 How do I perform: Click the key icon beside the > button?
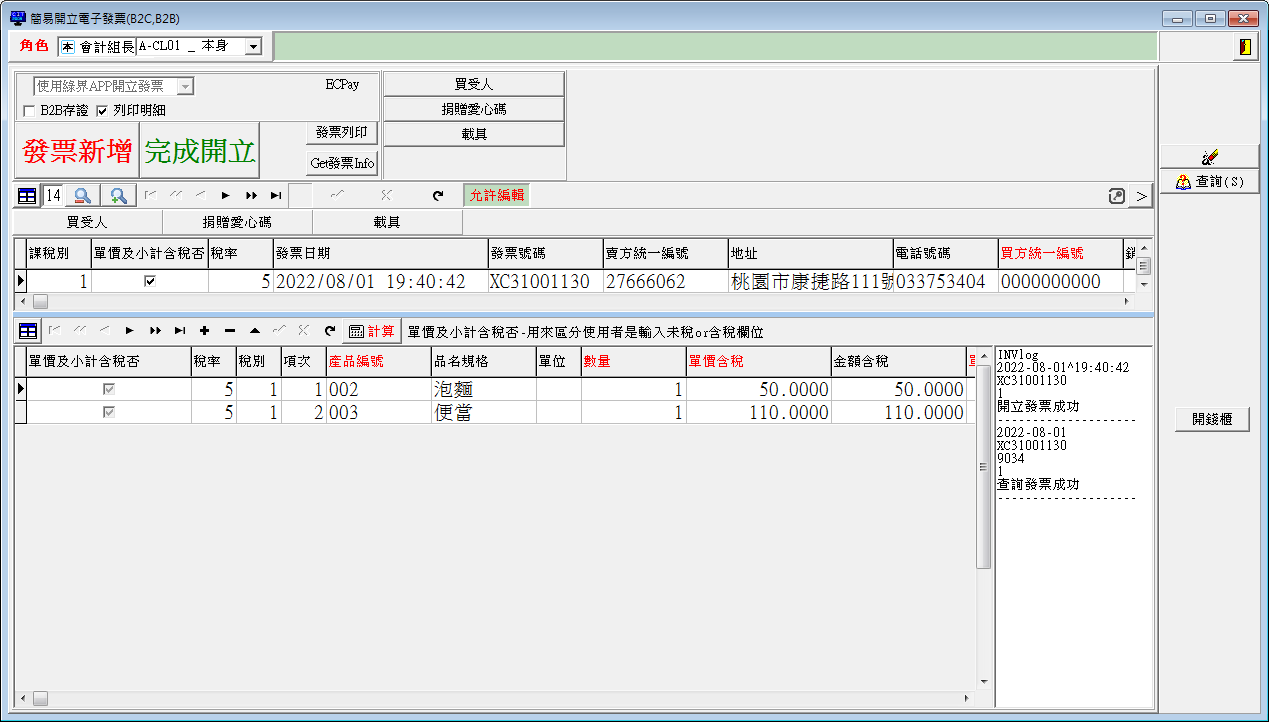(x=1117, y=196)
